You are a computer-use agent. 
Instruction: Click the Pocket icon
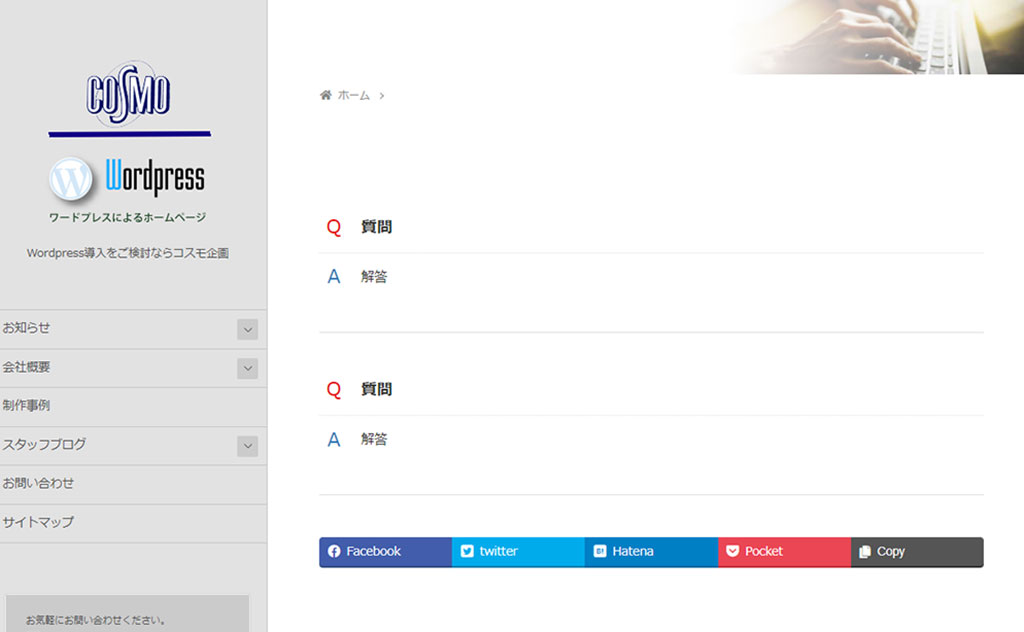click(732, 552)
